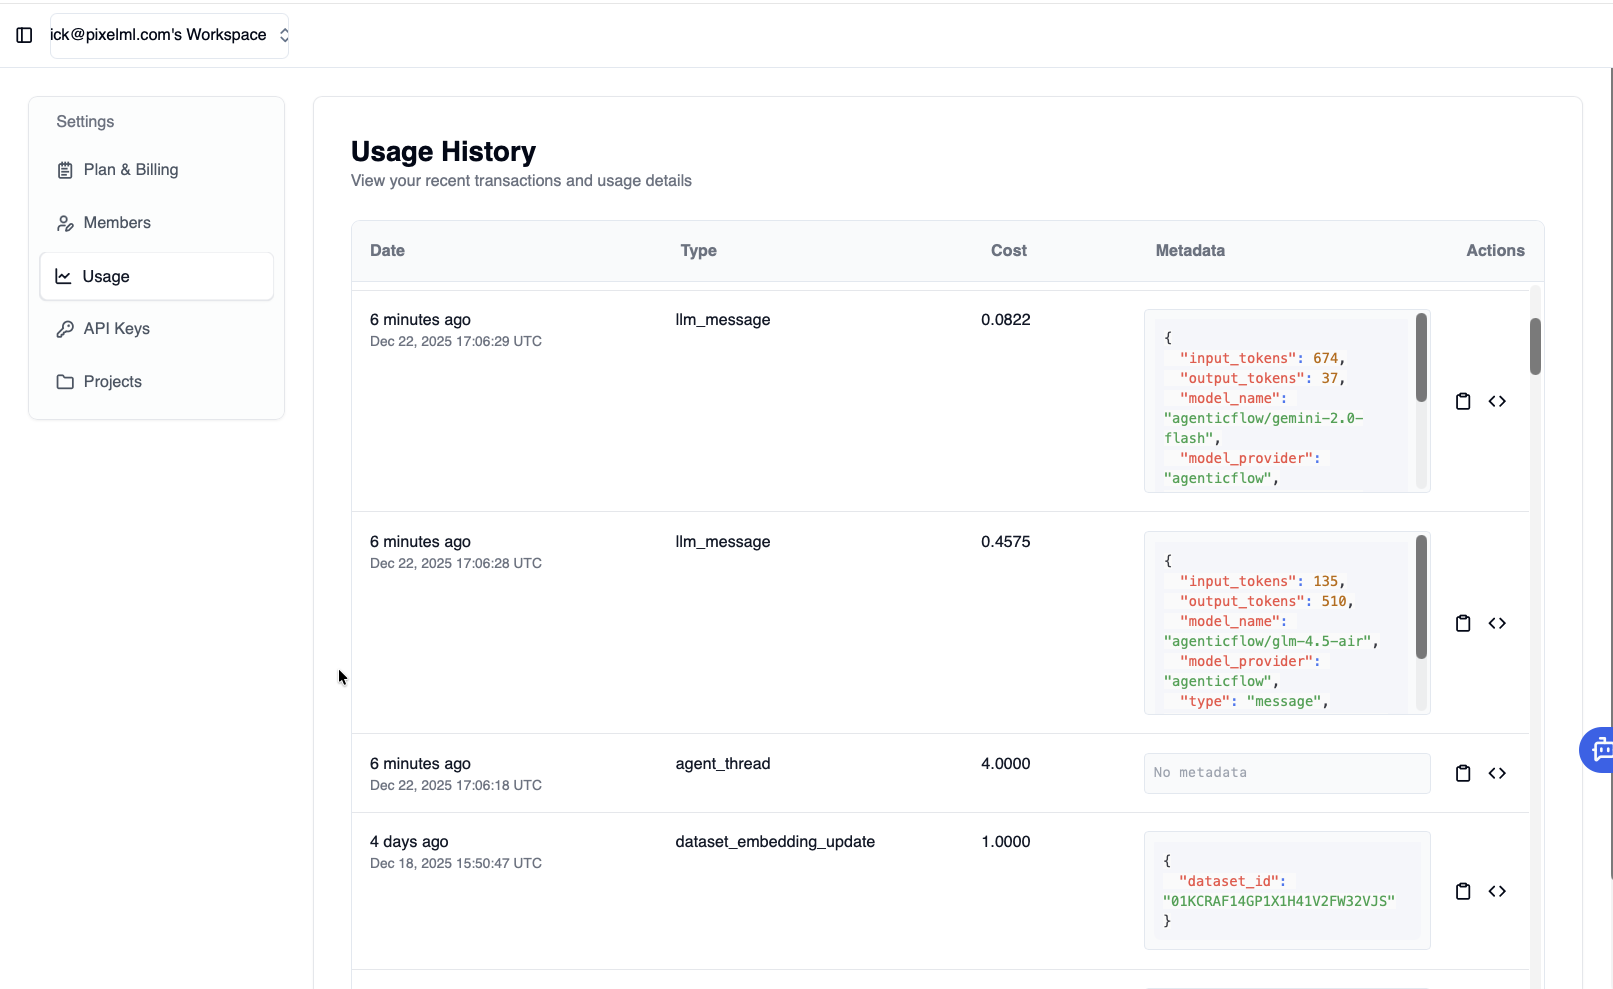Open Plan & Billing settings

click(130, 170)
